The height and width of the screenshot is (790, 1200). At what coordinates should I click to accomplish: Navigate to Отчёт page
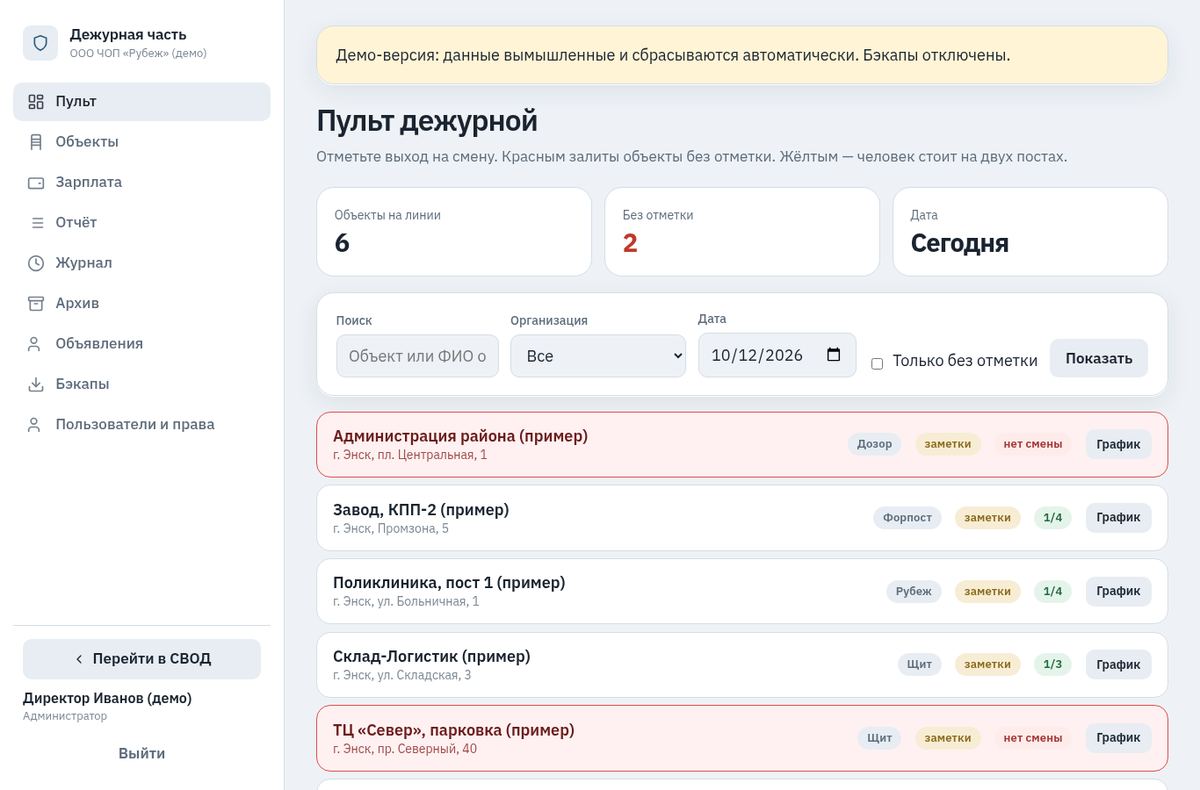coord(142,223)
